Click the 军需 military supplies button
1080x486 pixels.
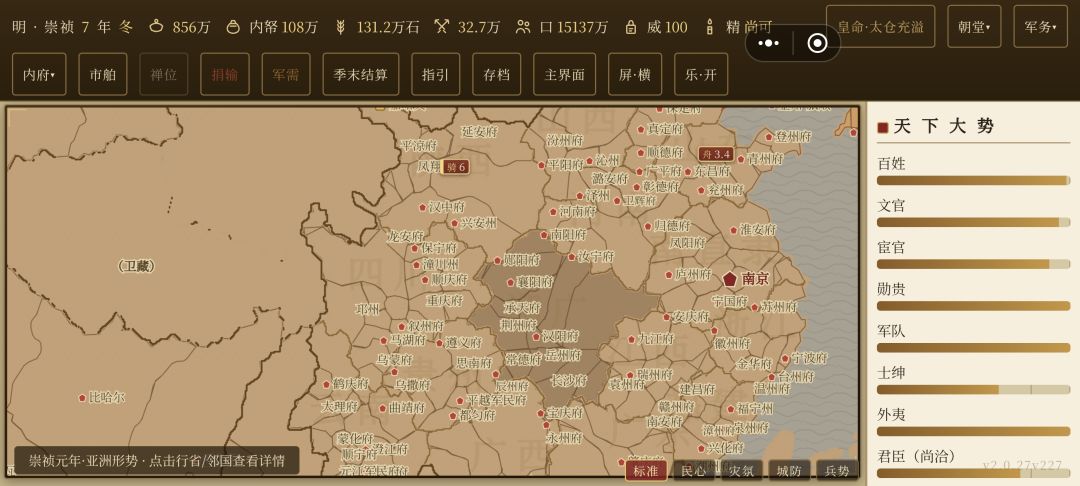(x=286, y=74)
